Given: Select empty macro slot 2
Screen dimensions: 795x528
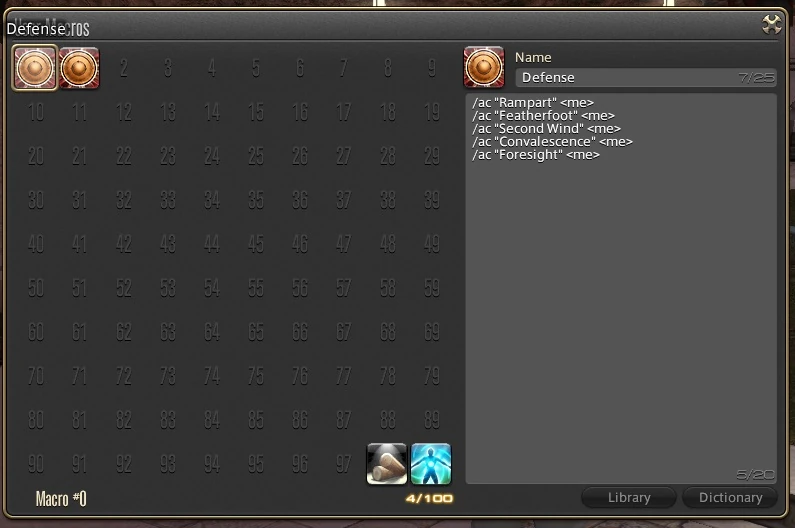Looking at the screenshot, I should tap(123, 68).
